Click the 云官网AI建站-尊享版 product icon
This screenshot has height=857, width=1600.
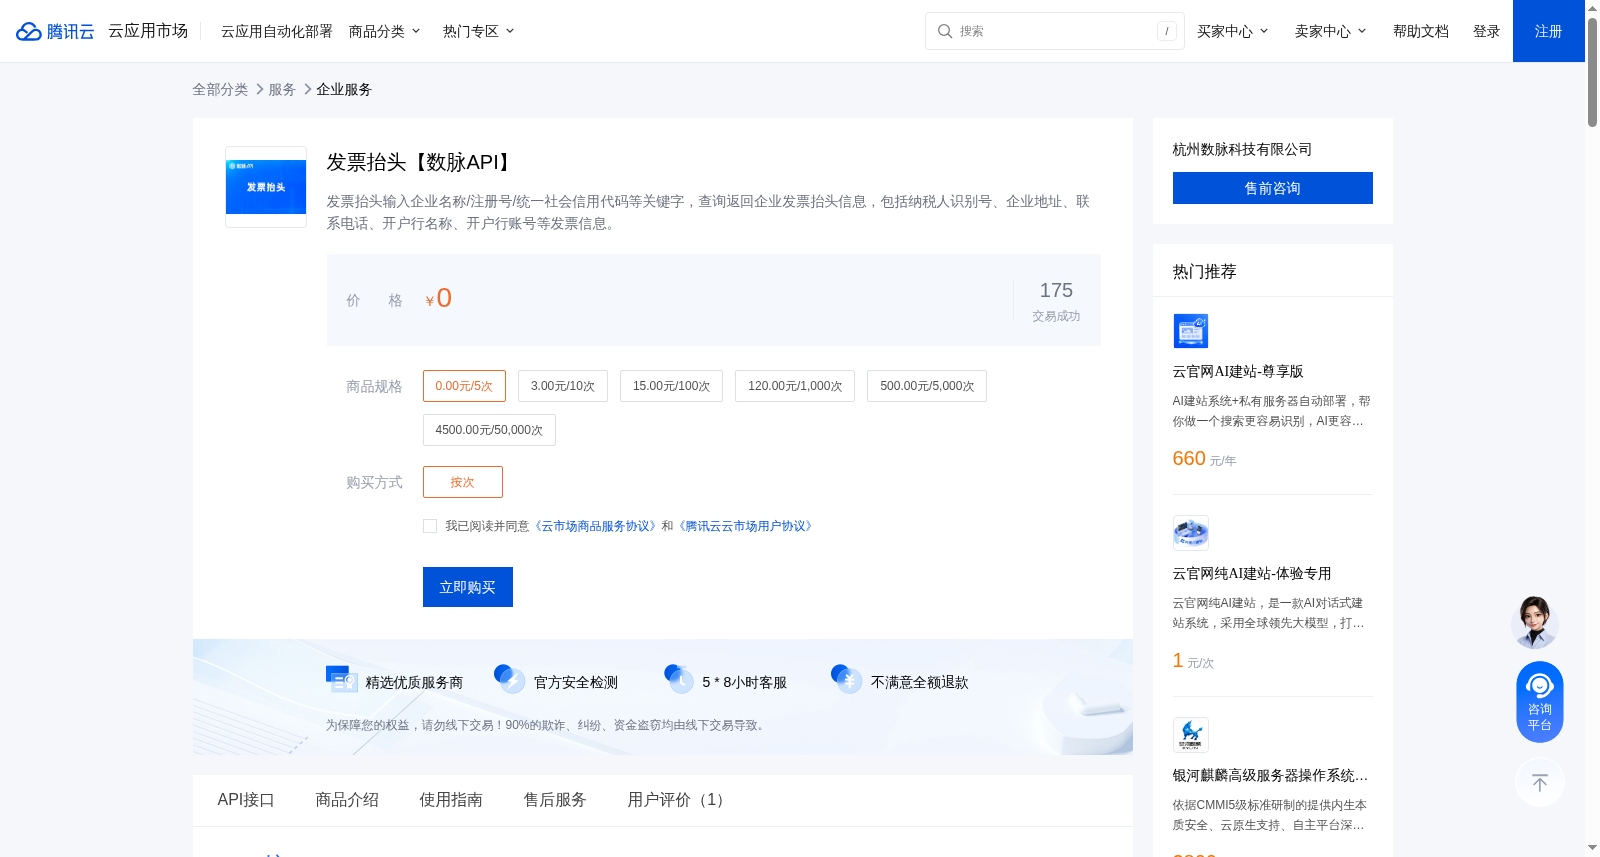1190,331
